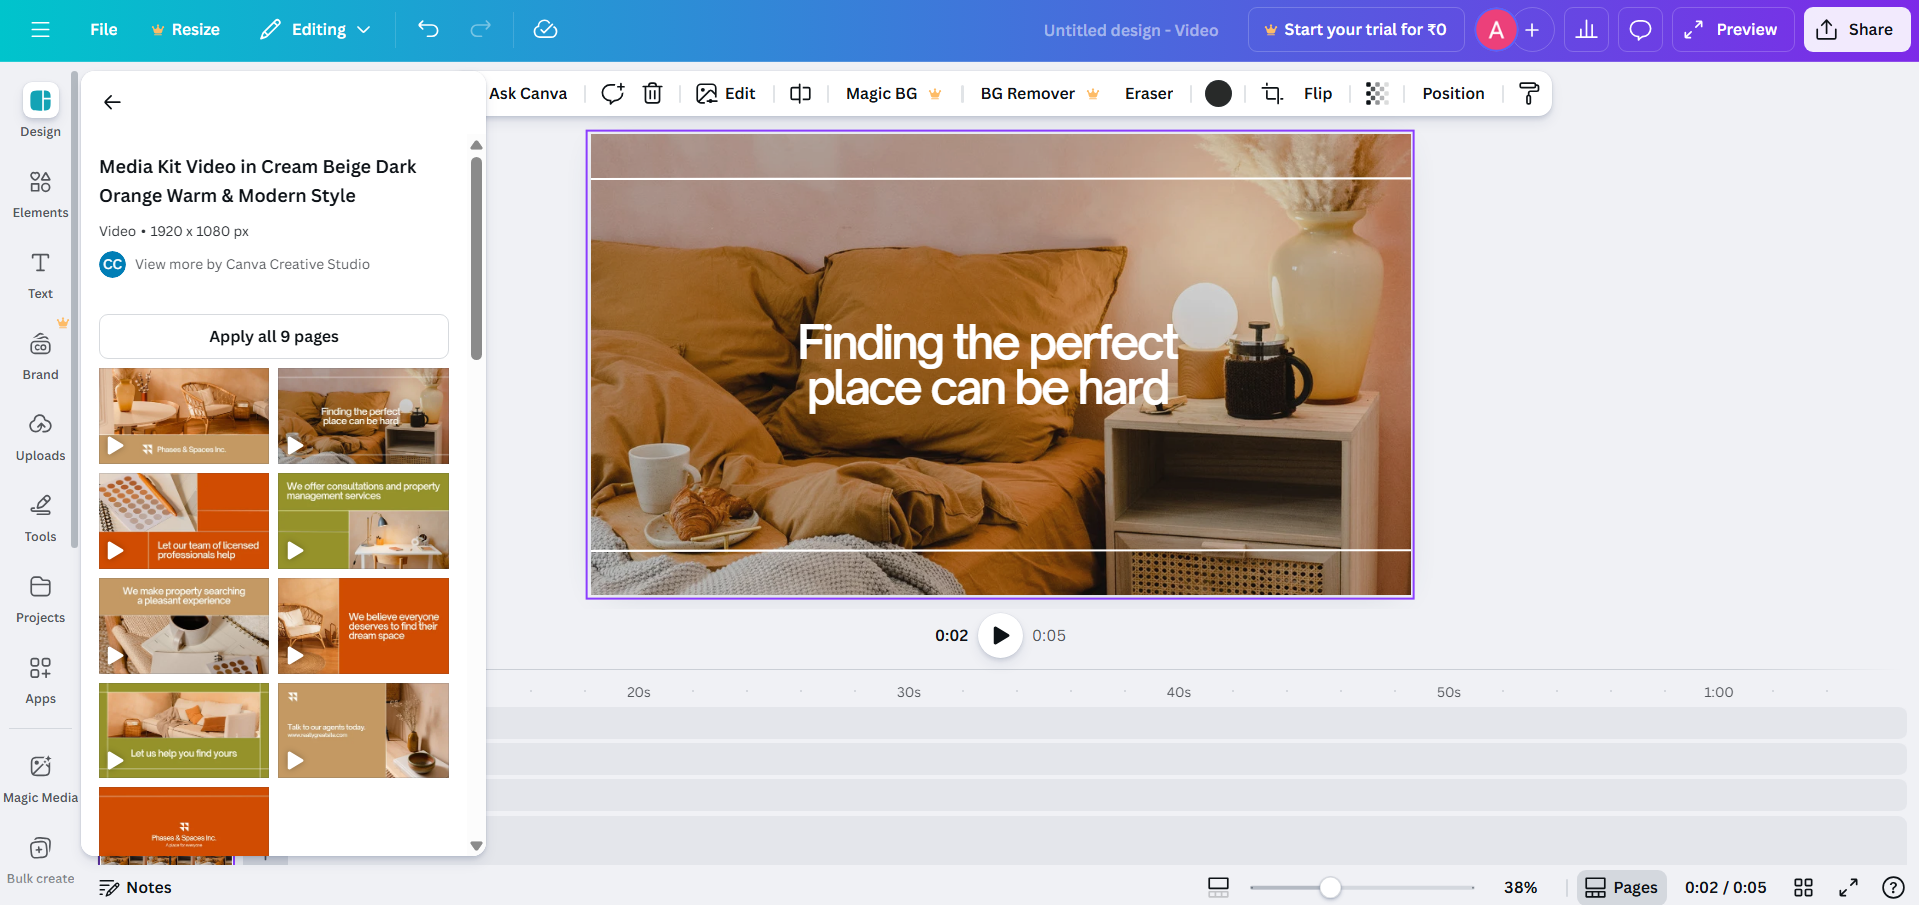Open the Share dialog
Screen dimensions: 1919x905
pos(1856,29)
